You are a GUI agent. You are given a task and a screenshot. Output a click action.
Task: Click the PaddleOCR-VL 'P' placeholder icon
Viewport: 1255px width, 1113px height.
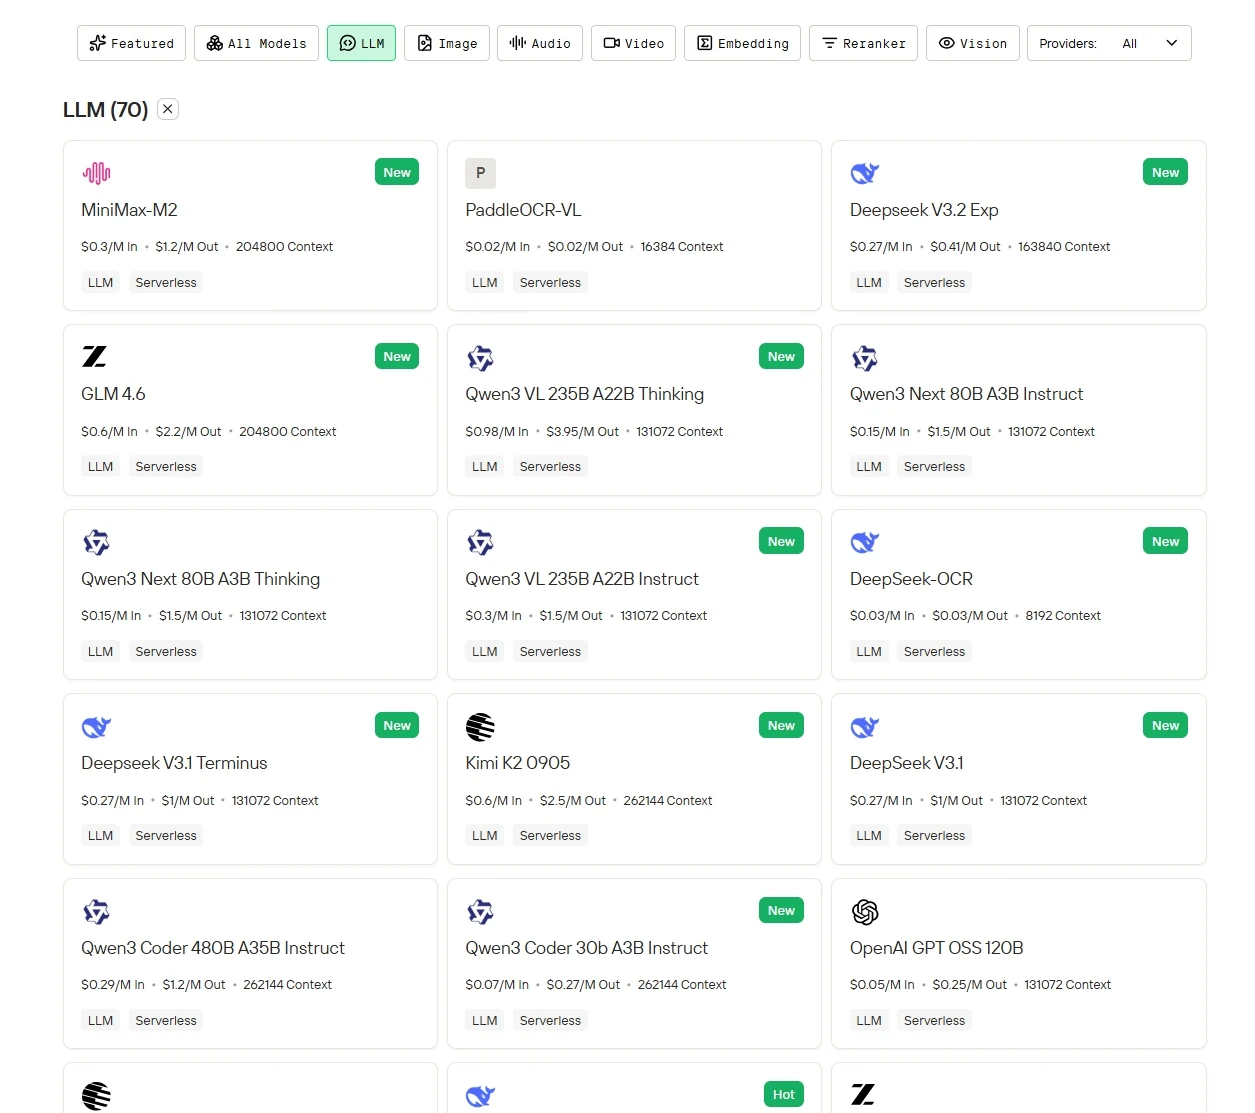coord(480,173)
